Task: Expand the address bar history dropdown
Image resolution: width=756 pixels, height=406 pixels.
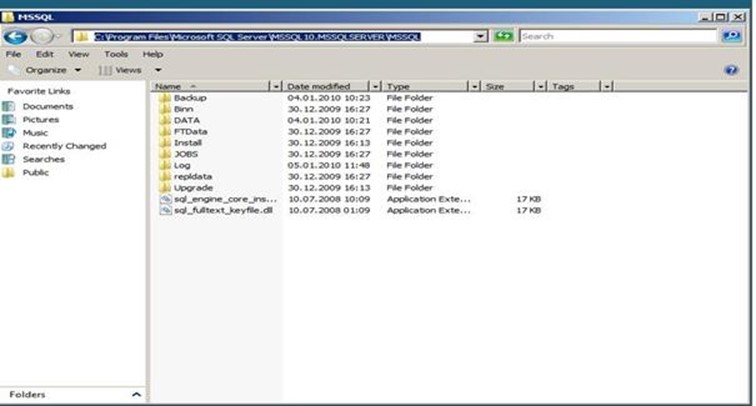Action: click(480, 37)
